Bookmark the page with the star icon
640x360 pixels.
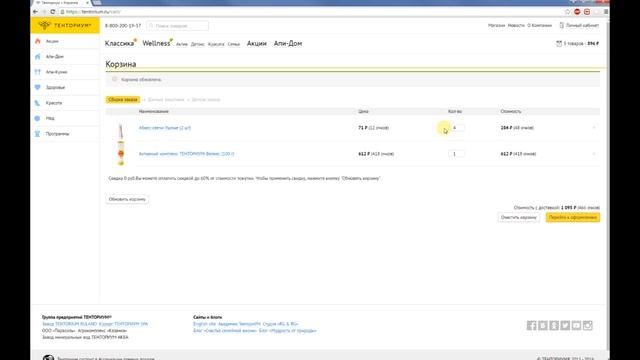(567, 12)
